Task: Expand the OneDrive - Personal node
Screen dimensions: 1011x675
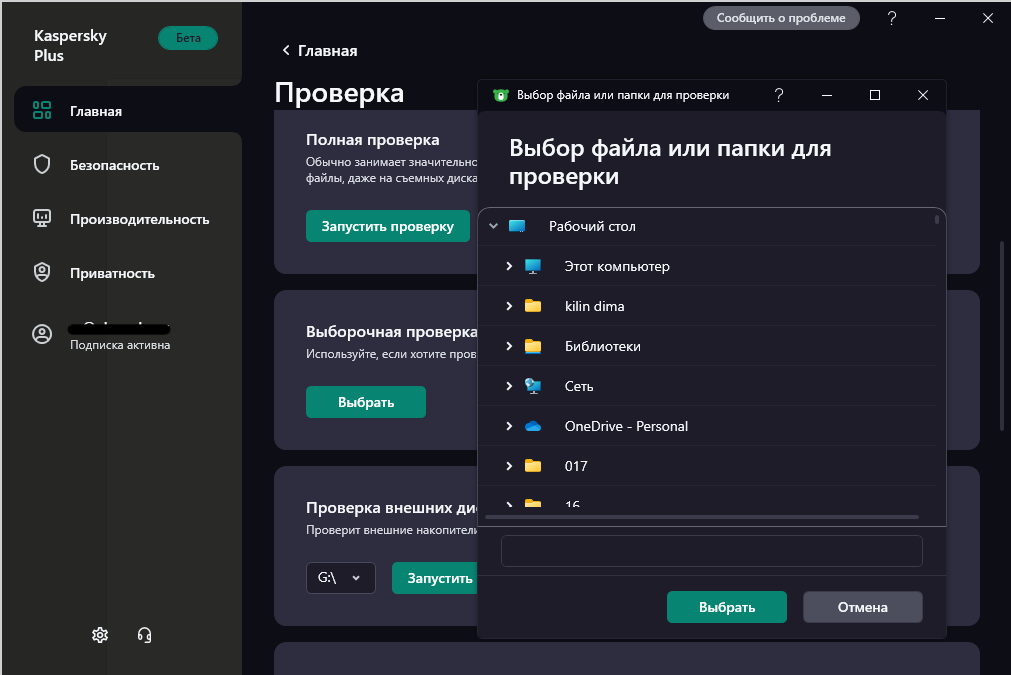Action: pos(509,426)
